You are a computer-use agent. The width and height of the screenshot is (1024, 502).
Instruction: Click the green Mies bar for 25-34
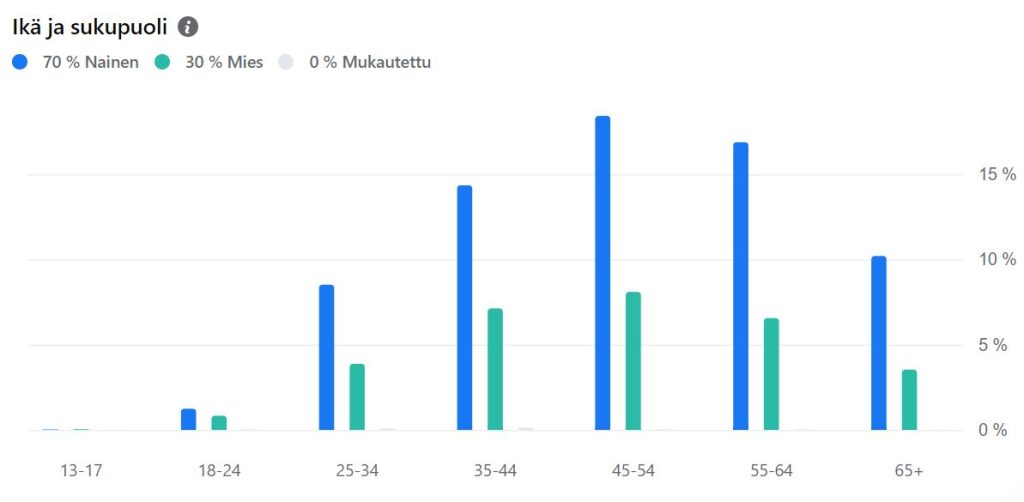tap(357, 397)
